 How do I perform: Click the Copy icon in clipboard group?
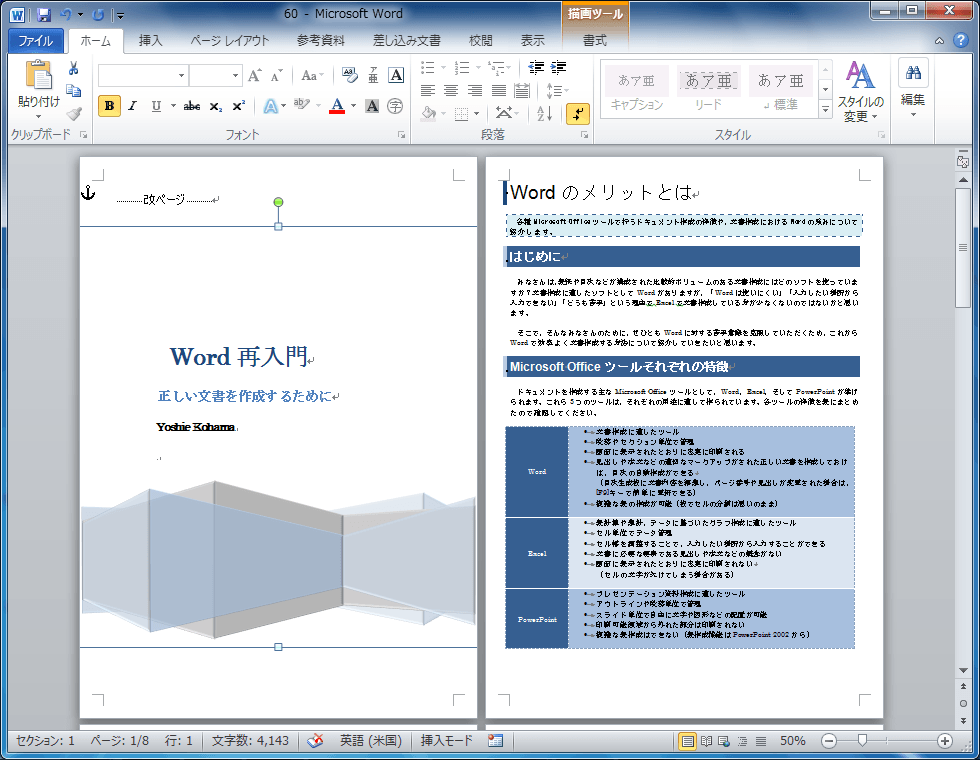coord(73,91)
